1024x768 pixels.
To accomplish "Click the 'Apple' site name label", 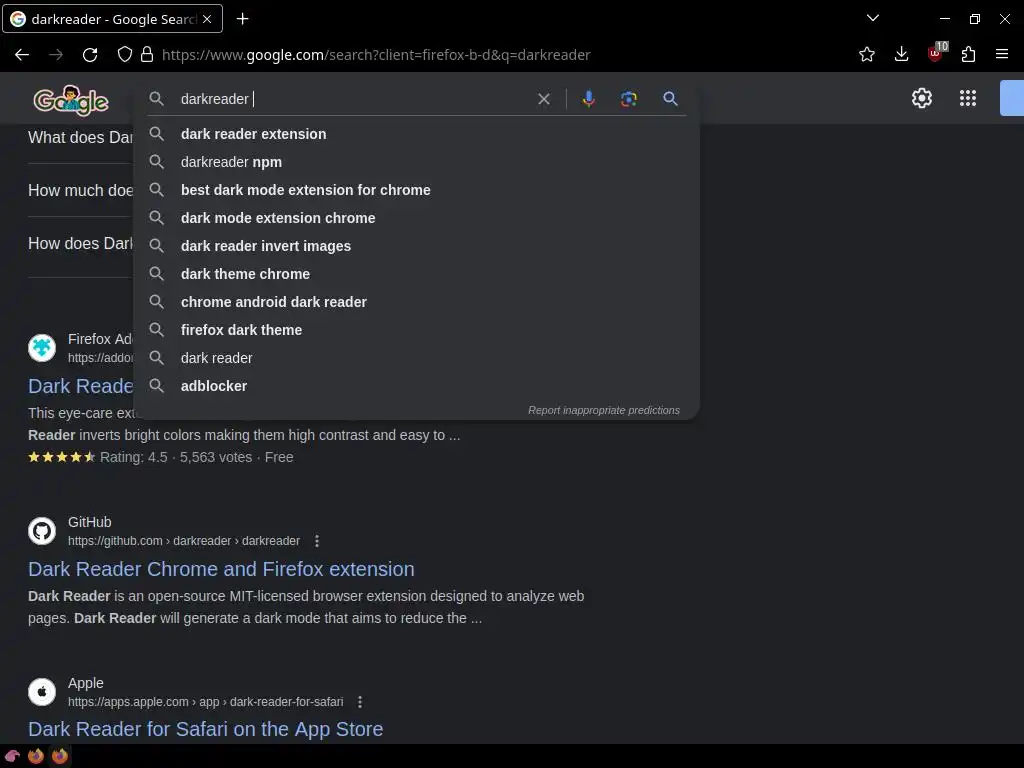I will point(86,682).
